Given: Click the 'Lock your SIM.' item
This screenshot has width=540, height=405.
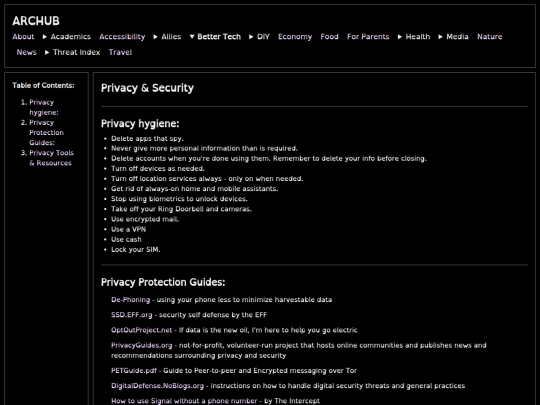Looking at the screenshot, I should tap(136, 249).
